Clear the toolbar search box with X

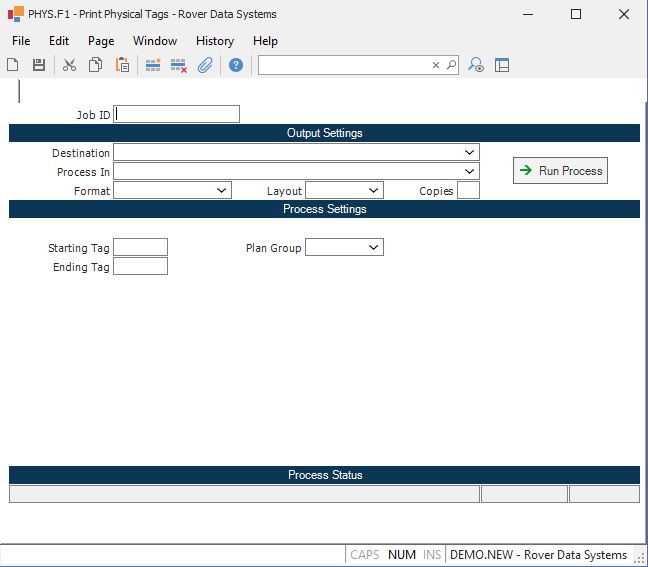pyautogui.click(x=436, y=65)
